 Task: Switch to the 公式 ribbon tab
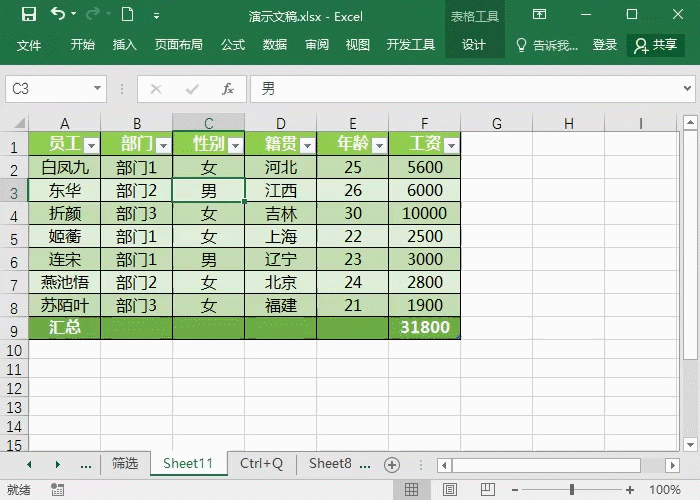(233, 45)
